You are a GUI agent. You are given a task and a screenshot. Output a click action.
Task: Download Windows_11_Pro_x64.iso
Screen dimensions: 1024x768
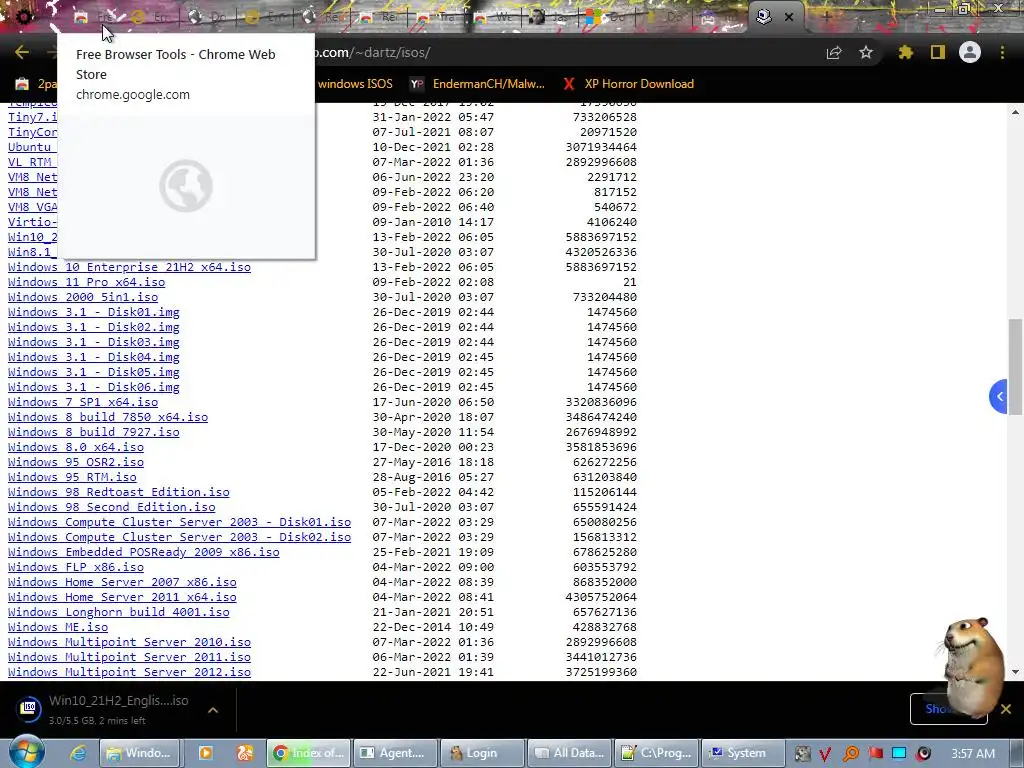click(x=86, y=282)
